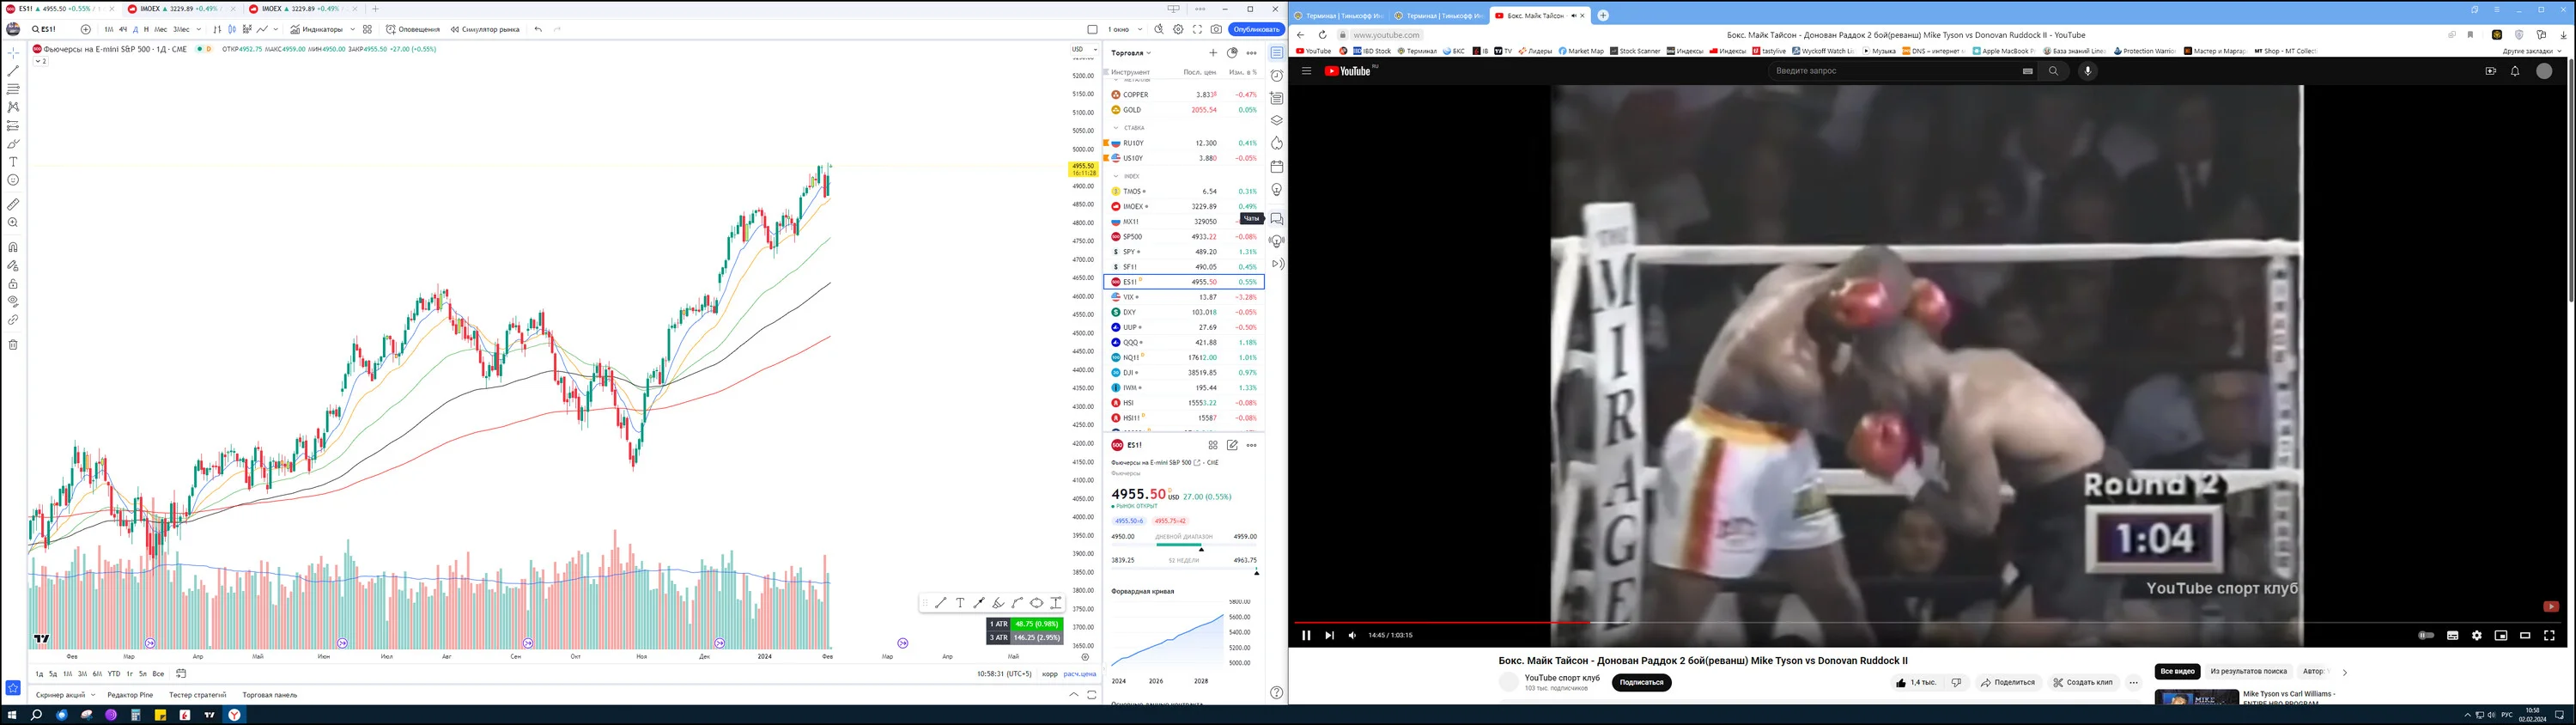Click the 'Опубликовать' publish button

[1256, 30]
